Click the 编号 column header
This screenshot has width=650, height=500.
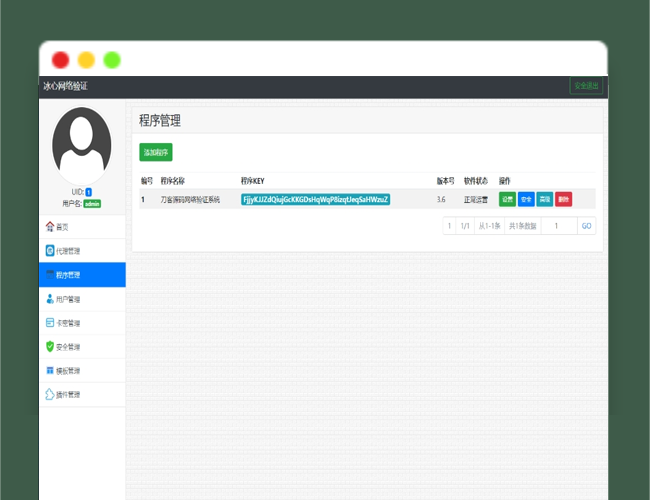147,181
